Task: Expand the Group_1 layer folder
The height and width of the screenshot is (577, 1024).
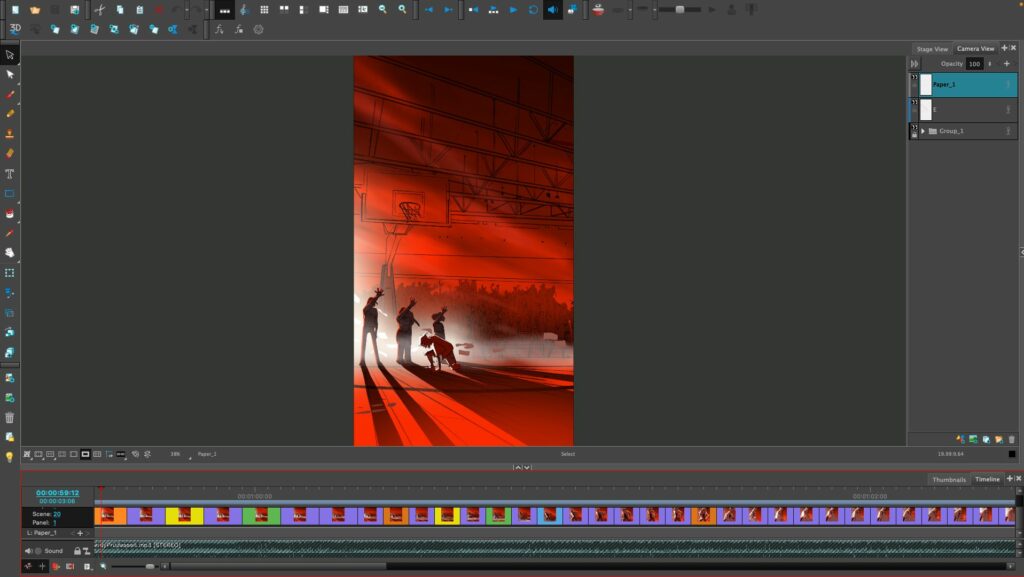Action: (923, 131)
